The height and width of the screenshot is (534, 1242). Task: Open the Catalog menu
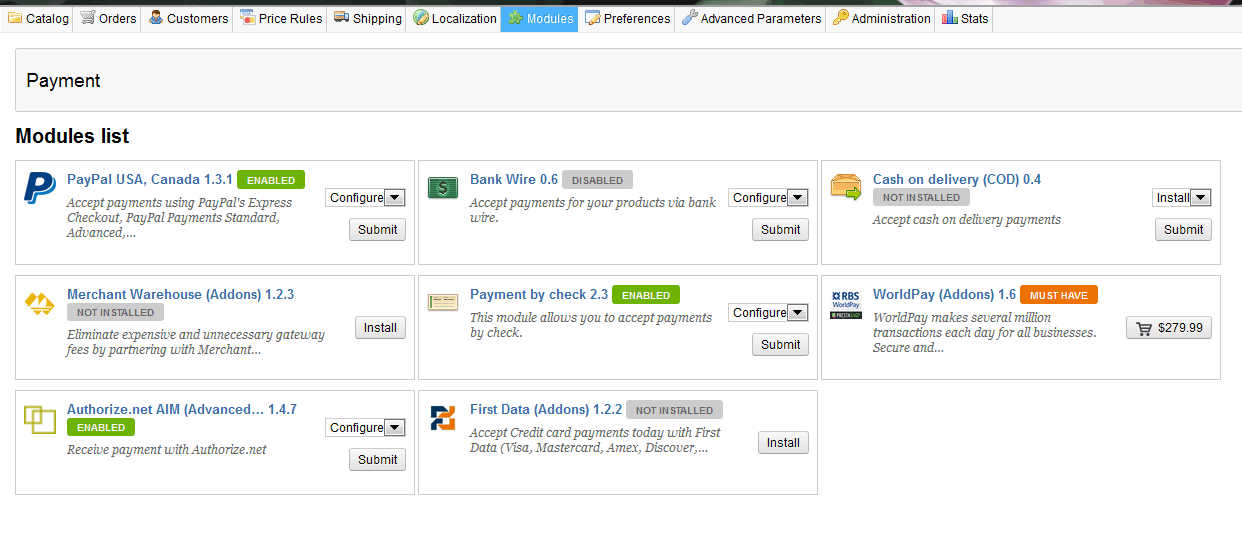[37, 18]
